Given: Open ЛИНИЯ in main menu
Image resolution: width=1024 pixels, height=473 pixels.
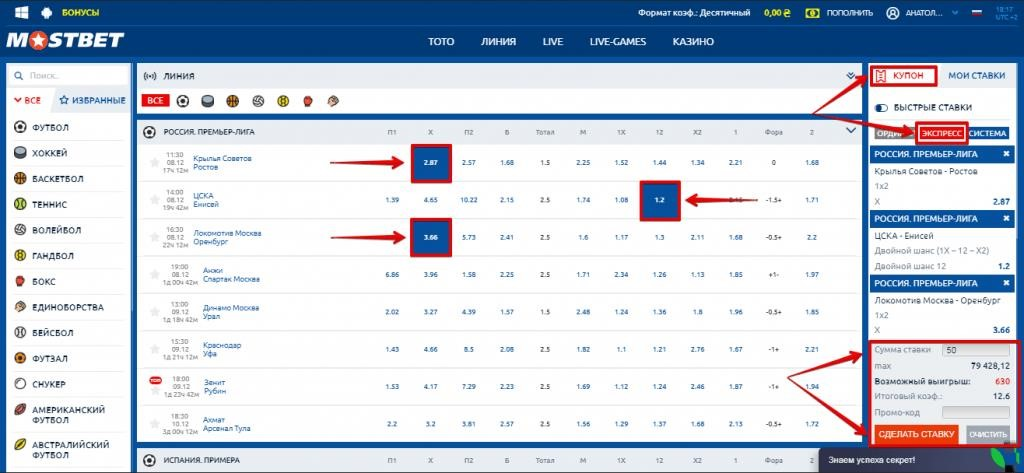Looking at the screenshot, I should 498,41.
